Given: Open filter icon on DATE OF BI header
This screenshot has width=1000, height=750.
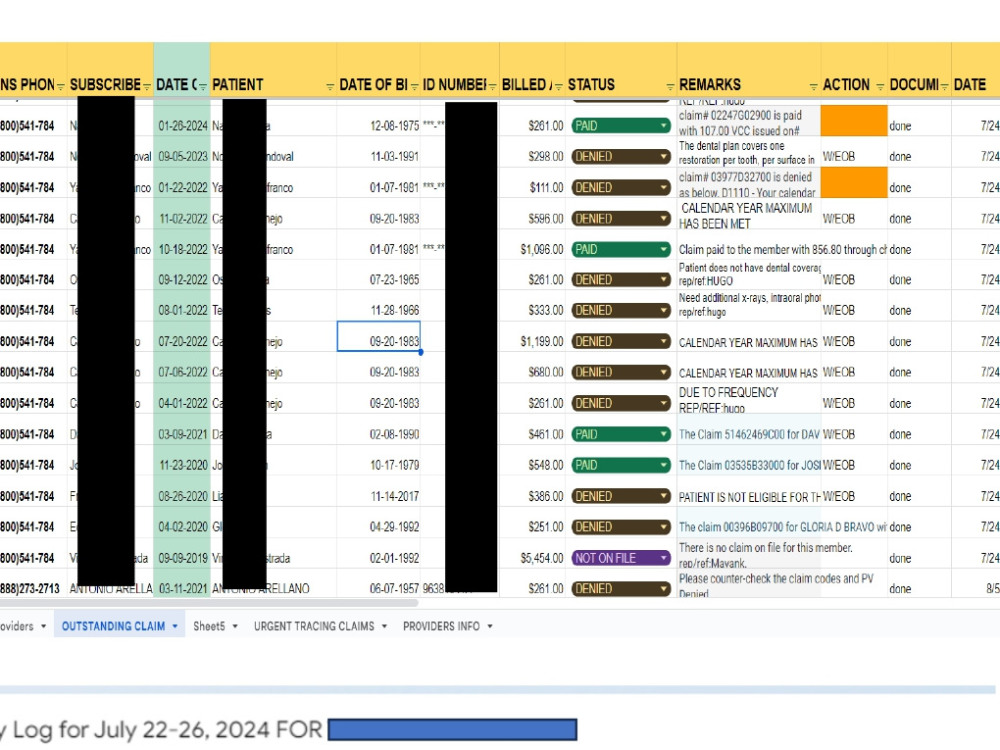Looking at the screenshot, I should pos(414,86).
